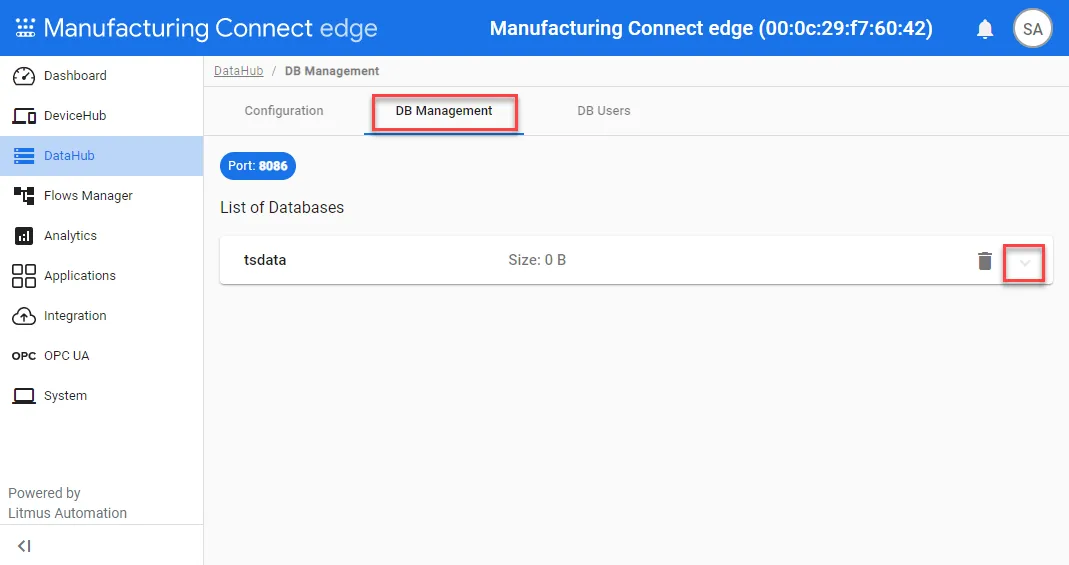Click the DataHub database icon
Viewport: 1069px width, 565px height.
(24, 156)
